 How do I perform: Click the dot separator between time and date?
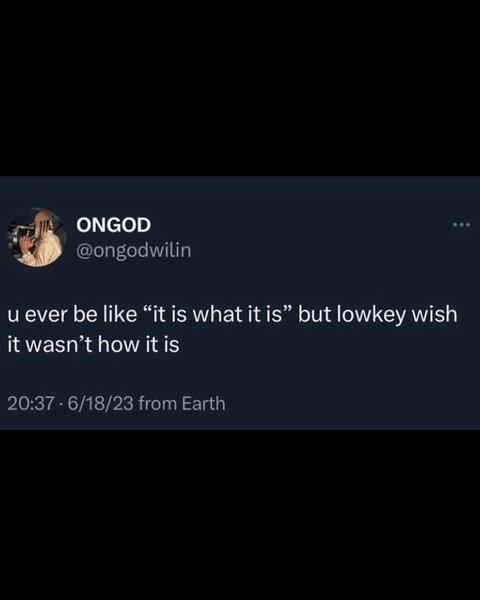pyautogui.click(x=60, y=404)
